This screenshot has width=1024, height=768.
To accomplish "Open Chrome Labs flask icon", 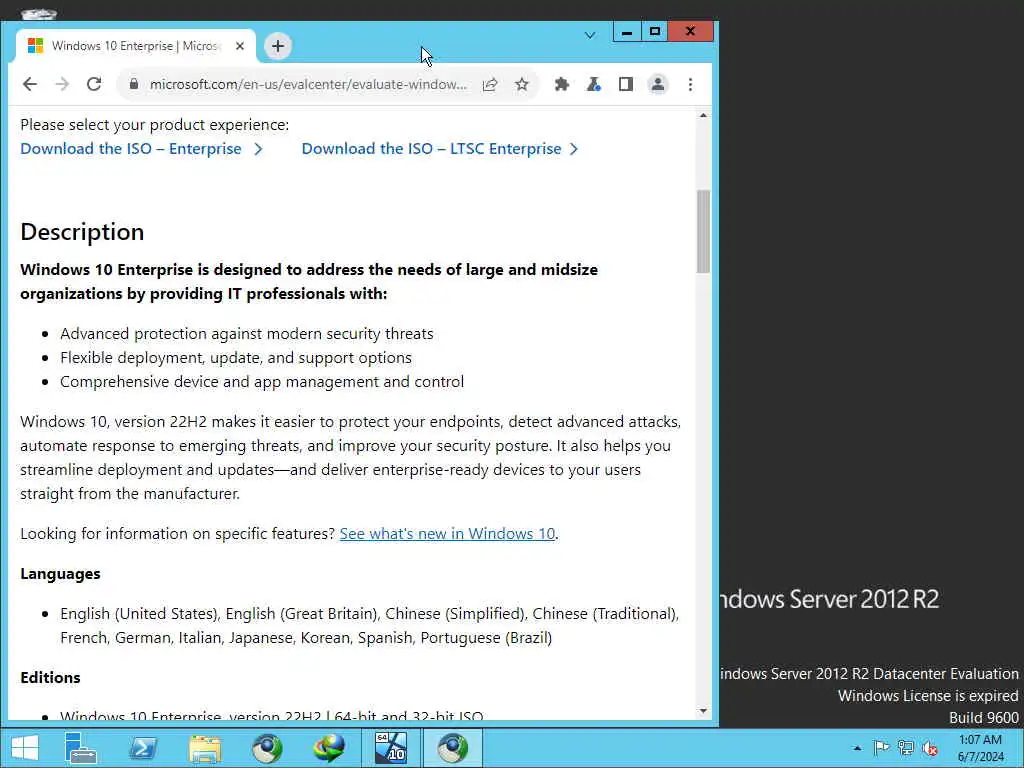I will click(x=594, y=84).
